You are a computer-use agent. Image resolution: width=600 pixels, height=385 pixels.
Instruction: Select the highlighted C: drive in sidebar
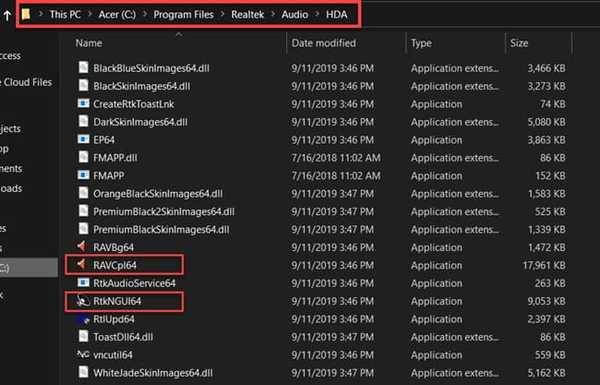(29, 267)
